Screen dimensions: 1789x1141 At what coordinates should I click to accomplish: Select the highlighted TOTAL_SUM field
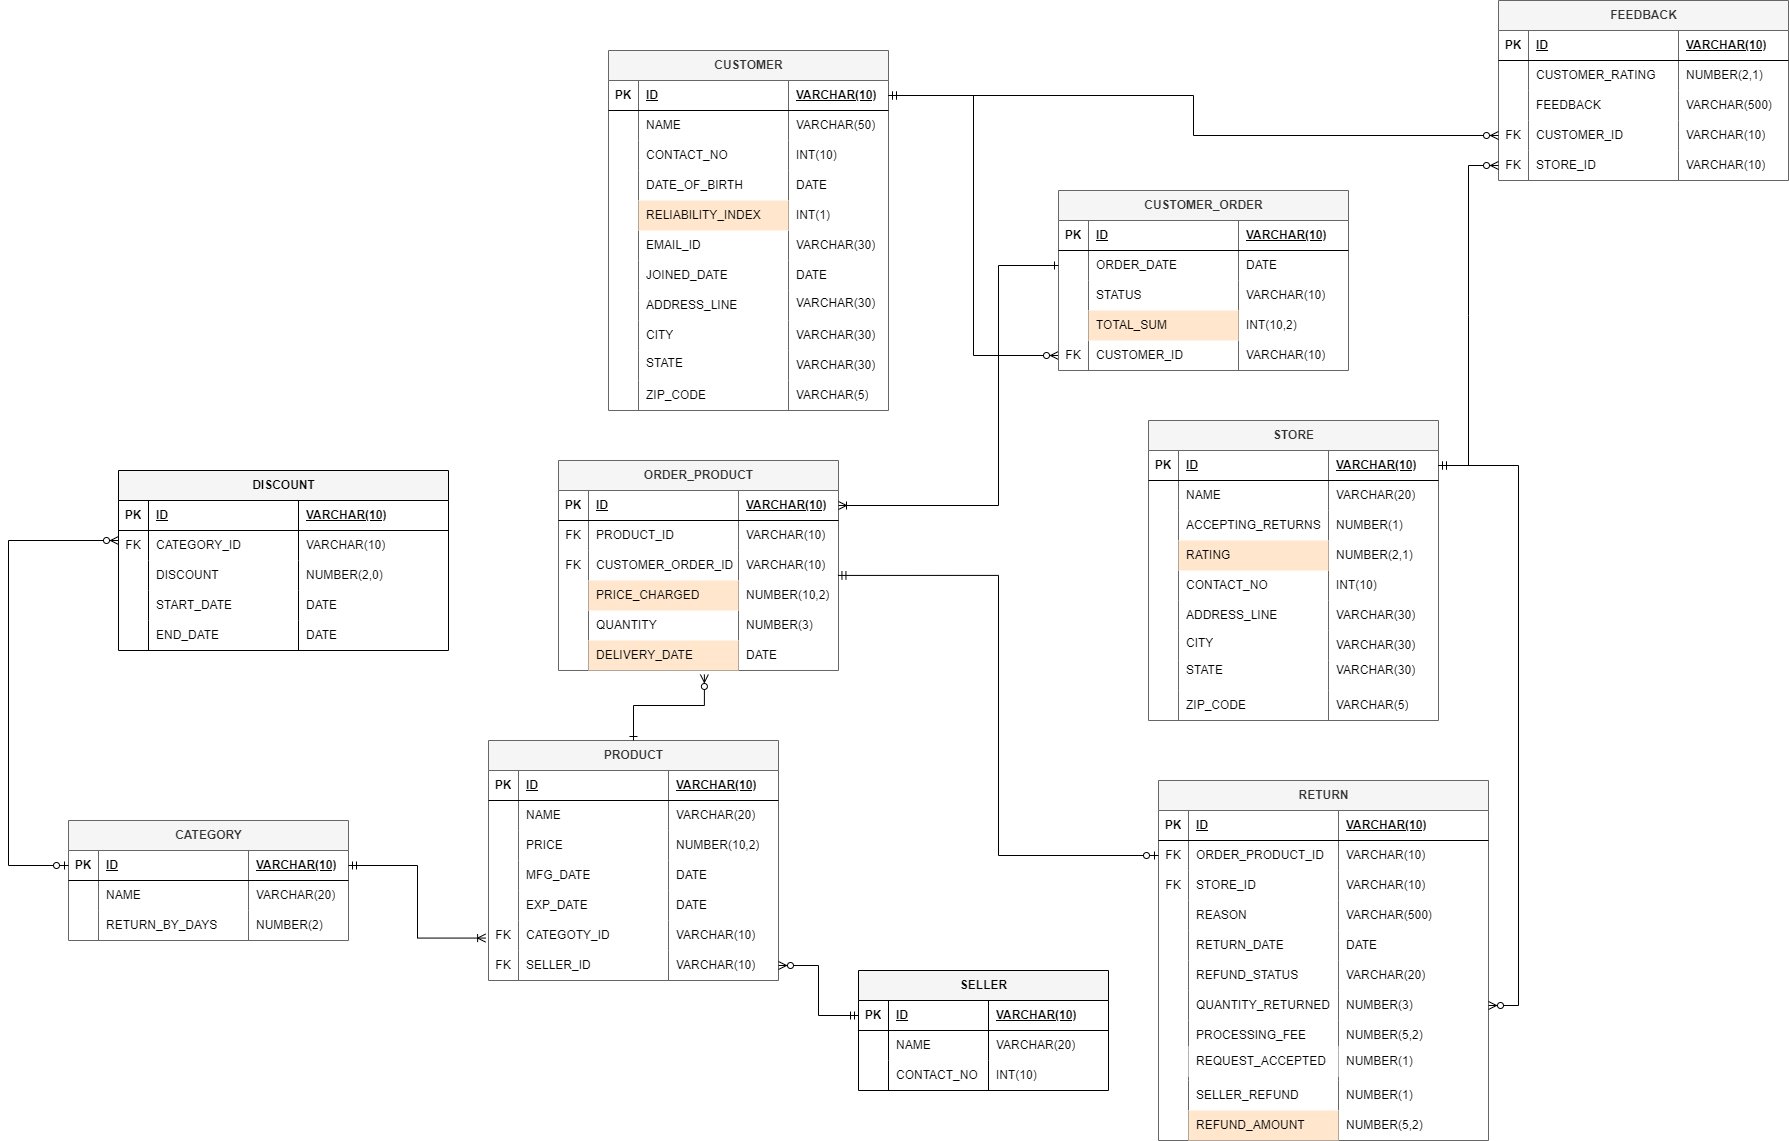[1163, 325]
